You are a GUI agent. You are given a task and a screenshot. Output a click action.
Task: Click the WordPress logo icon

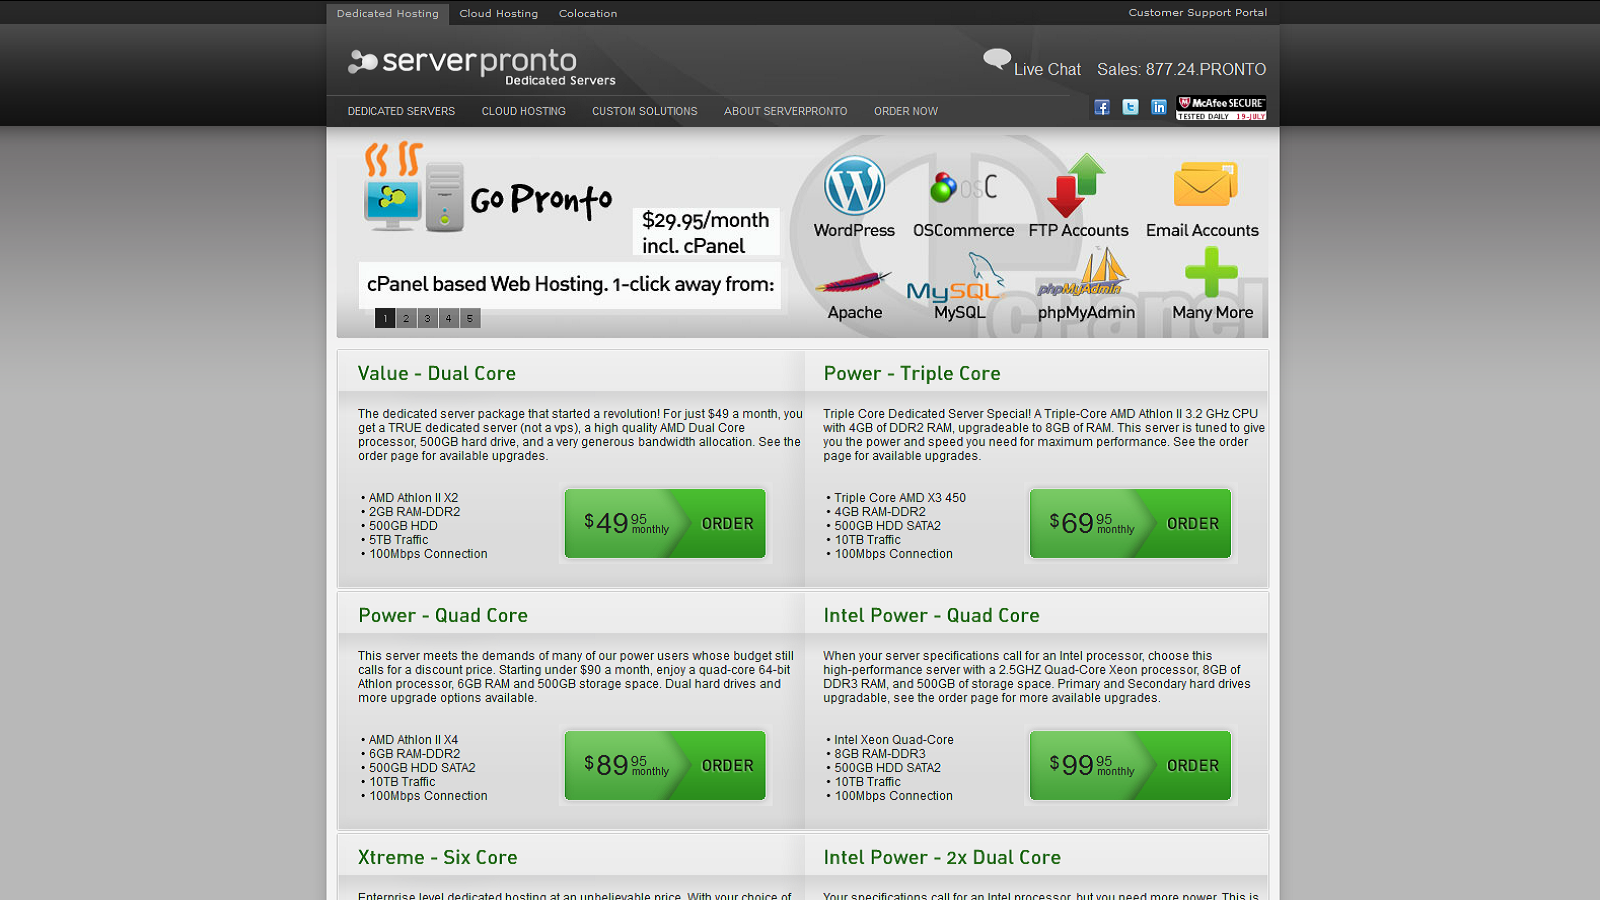[x=854, y=186]
